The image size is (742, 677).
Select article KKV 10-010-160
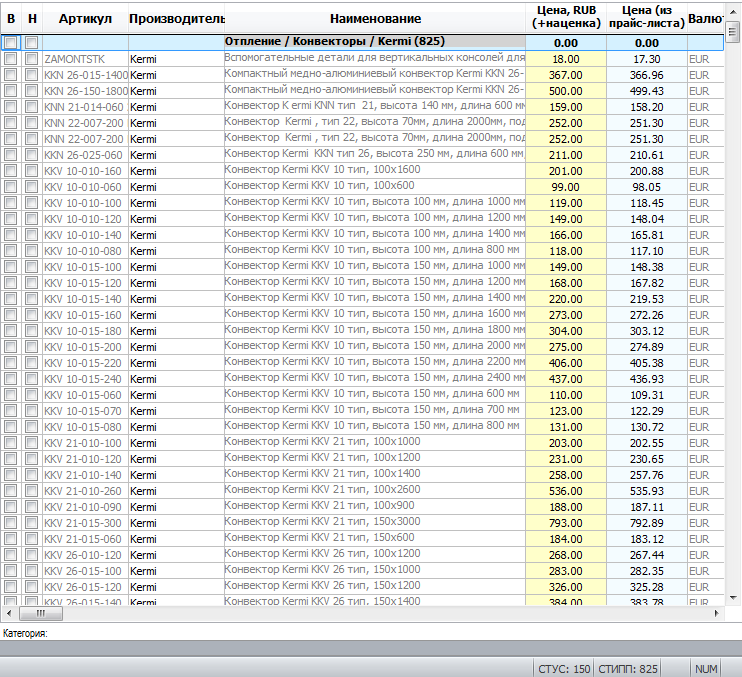[83, 171]
